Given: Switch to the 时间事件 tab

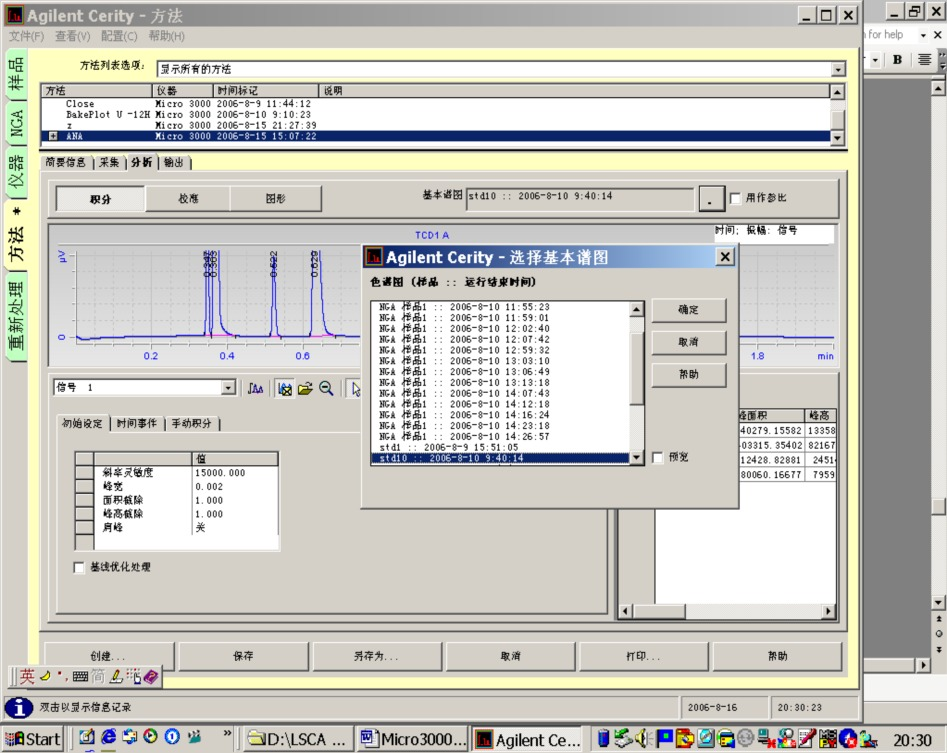Looking at the screenshot, I should pyautogui.click(x=137, y=424).
